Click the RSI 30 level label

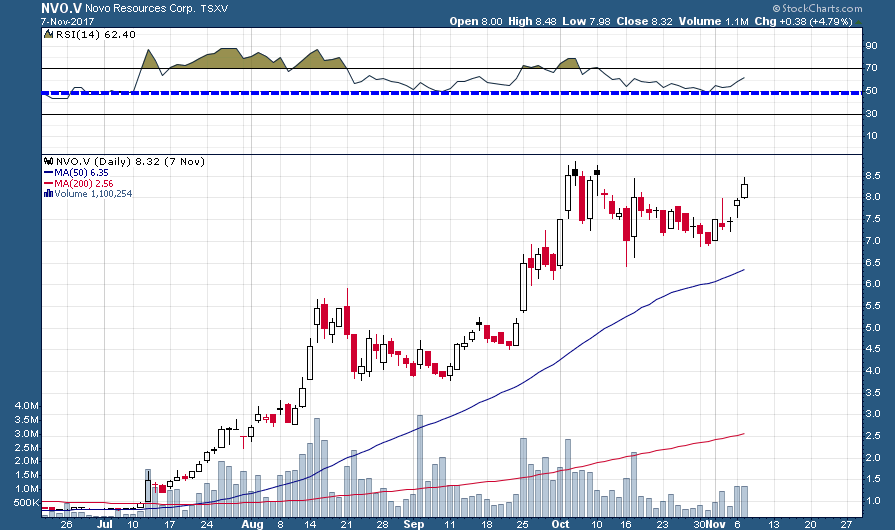click(x=871, y=114)
